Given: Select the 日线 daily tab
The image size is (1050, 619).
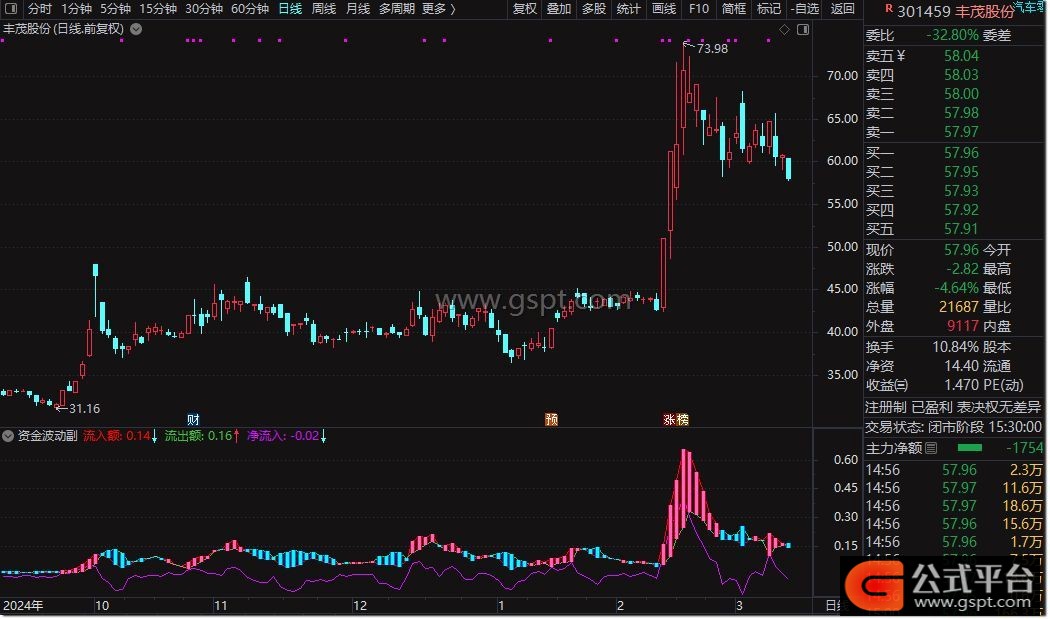Looking at the screenshot, I should tap(291, 9).
